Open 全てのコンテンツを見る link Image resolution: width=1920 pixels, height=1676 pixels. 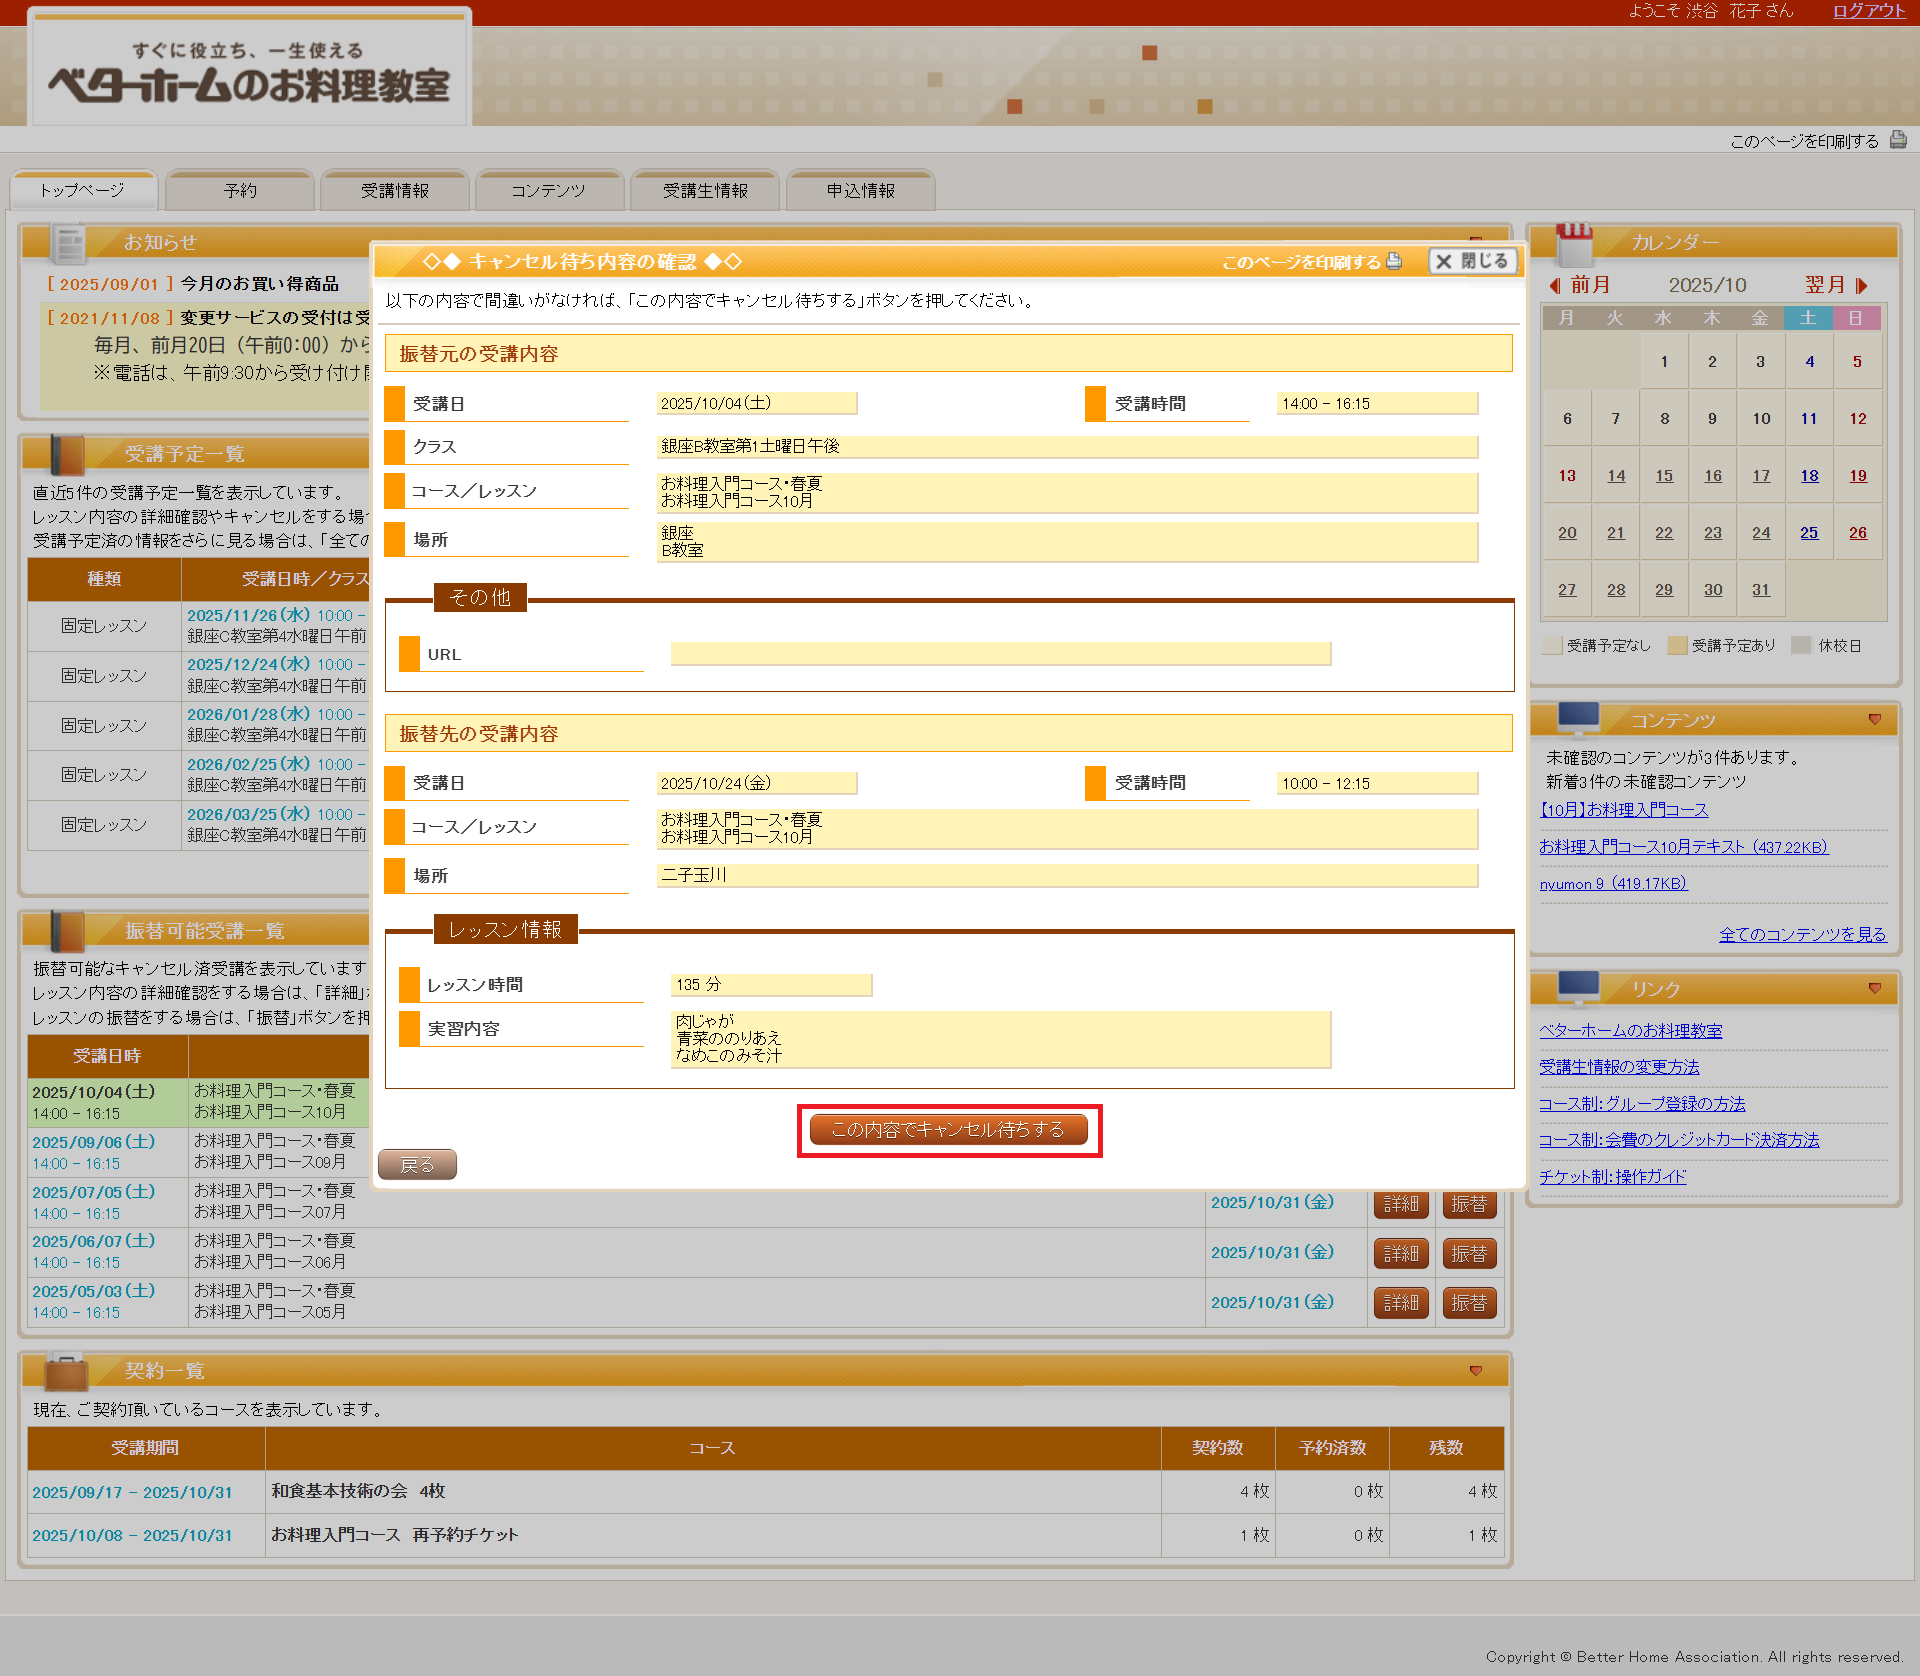1802,934
